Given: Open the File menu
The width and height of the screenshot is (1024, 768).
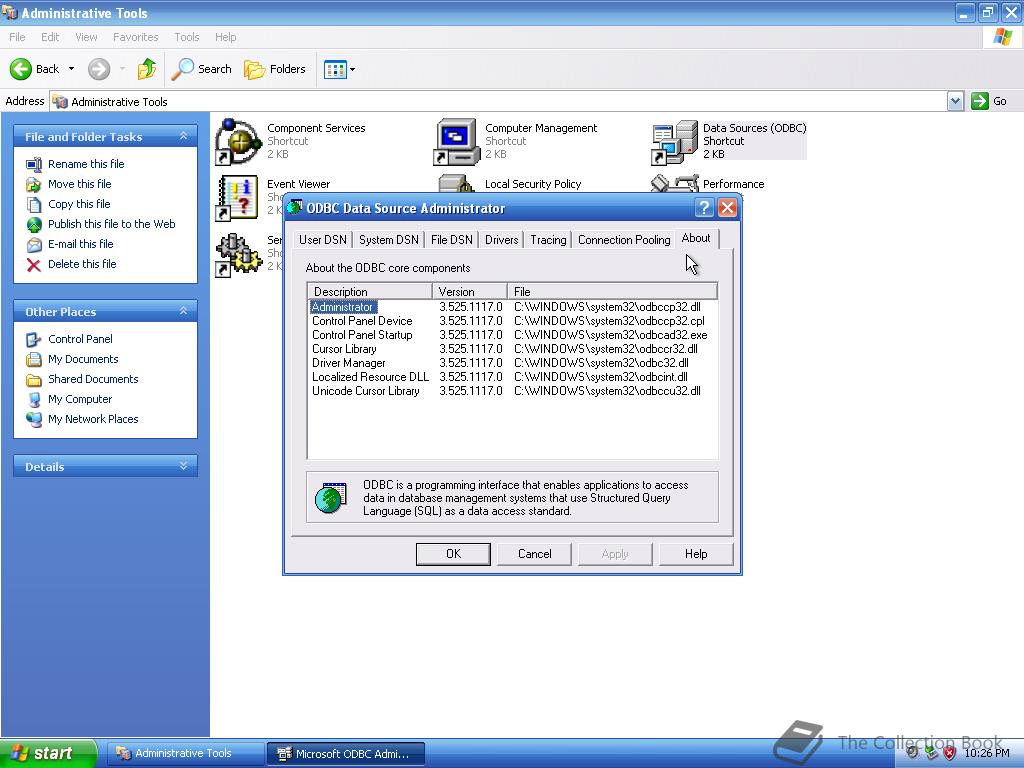Looking at the screenshot, I should tap(18, 37).
